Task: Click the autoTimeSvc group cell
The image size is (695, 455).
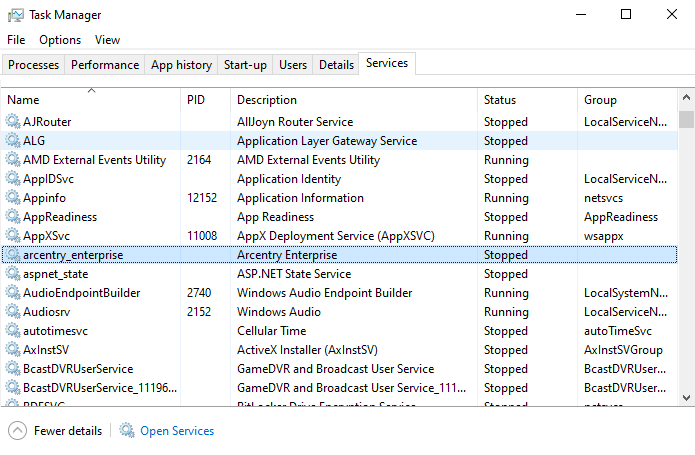Action: pyautogui.click(x=618, y=331)
